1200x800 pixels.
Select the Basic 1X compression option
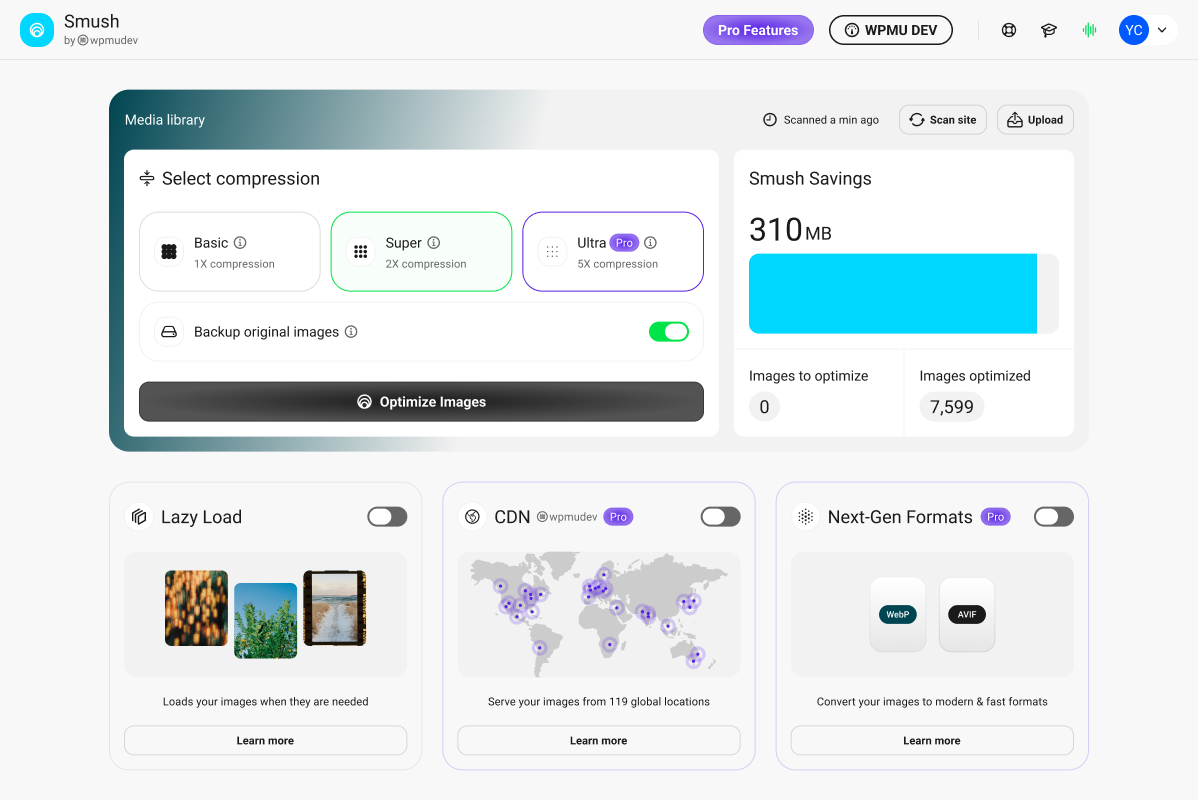[229, 252]
